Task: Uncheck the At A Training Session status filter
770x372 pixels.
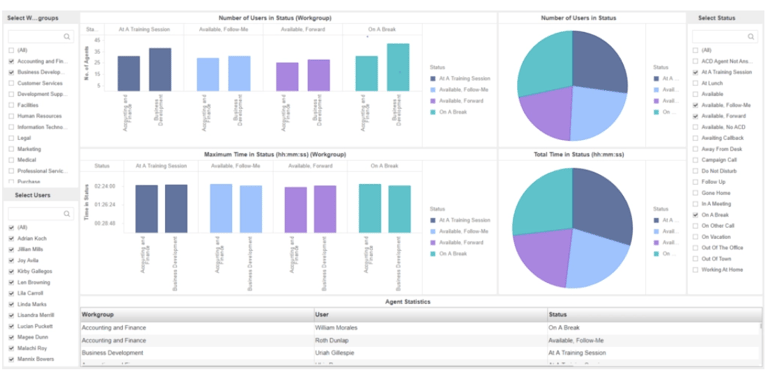Action: click(x=695, y=72)
